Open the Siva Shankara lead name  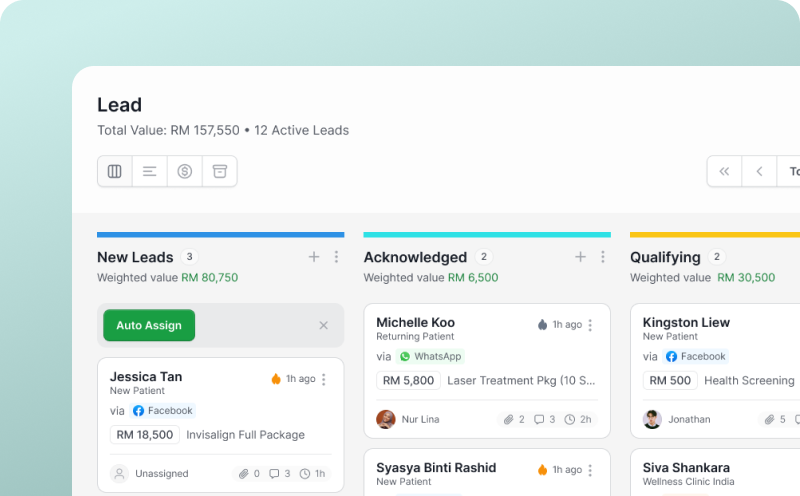click(686, 467)
